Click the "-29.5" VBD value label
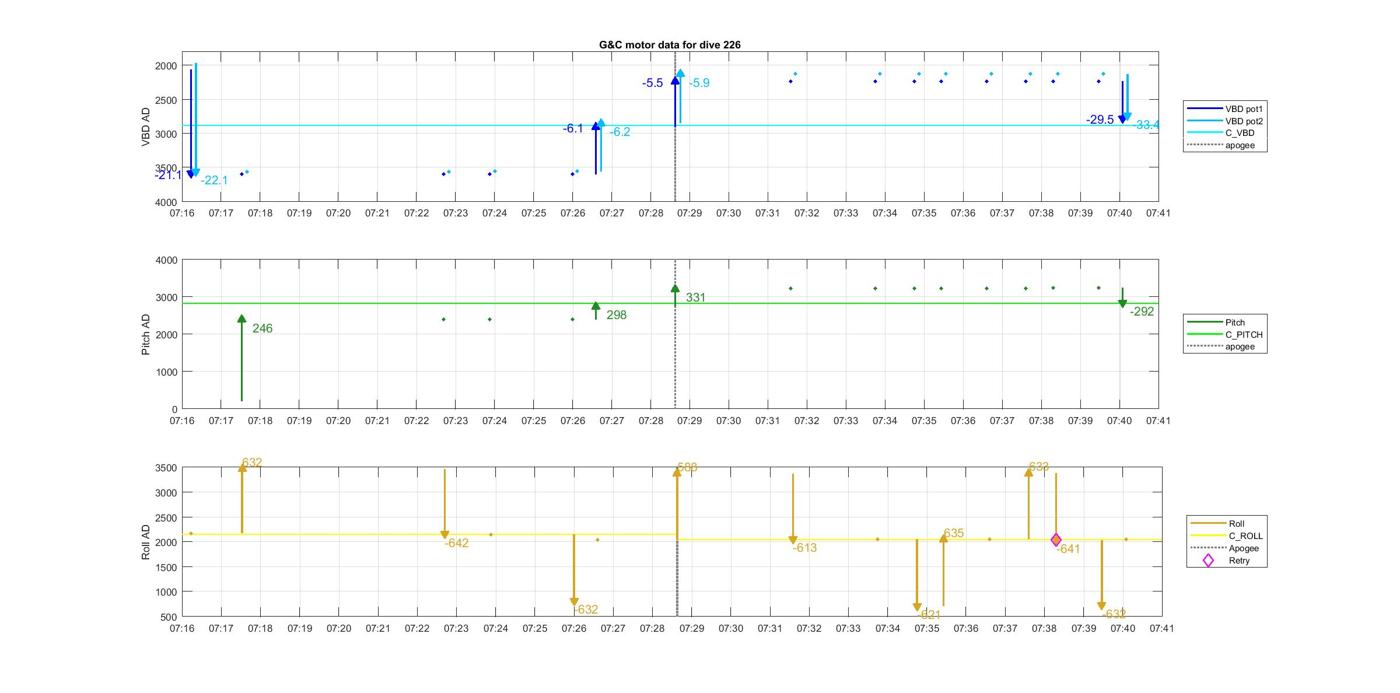Image resolution: width=1400 pixels, height=693 pixels. (1100, 120)
